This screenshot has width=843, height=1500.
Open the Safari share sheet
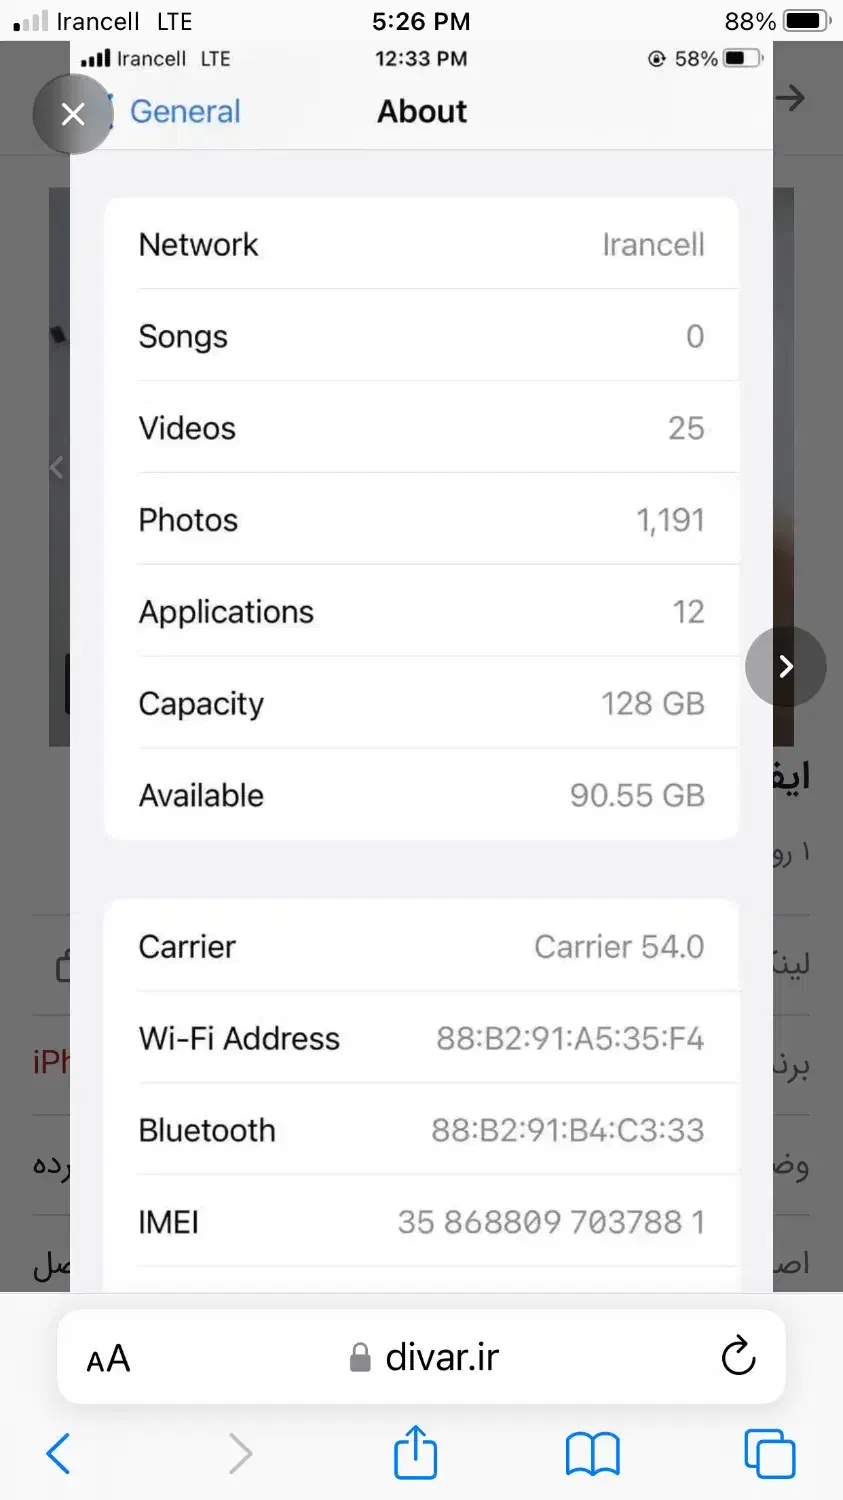(416, 1452)
